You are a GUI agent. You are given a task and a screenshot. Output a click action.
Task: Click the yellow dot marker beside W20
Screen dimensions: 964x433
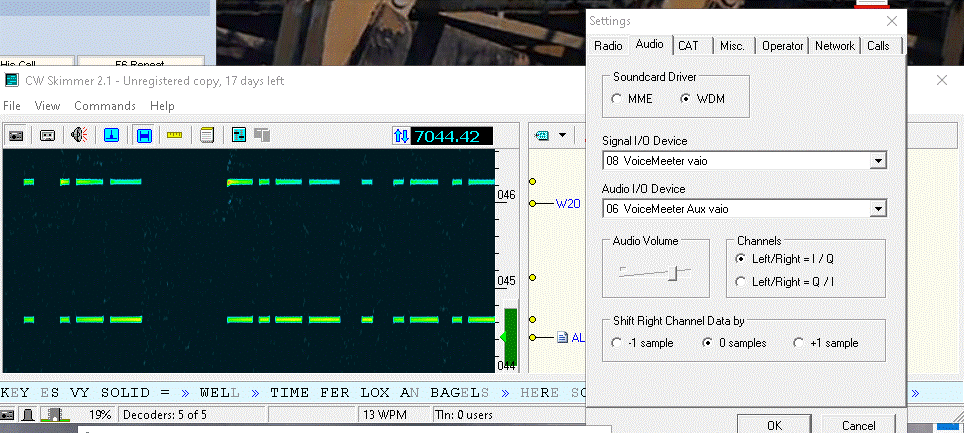(x=532, y=203)
